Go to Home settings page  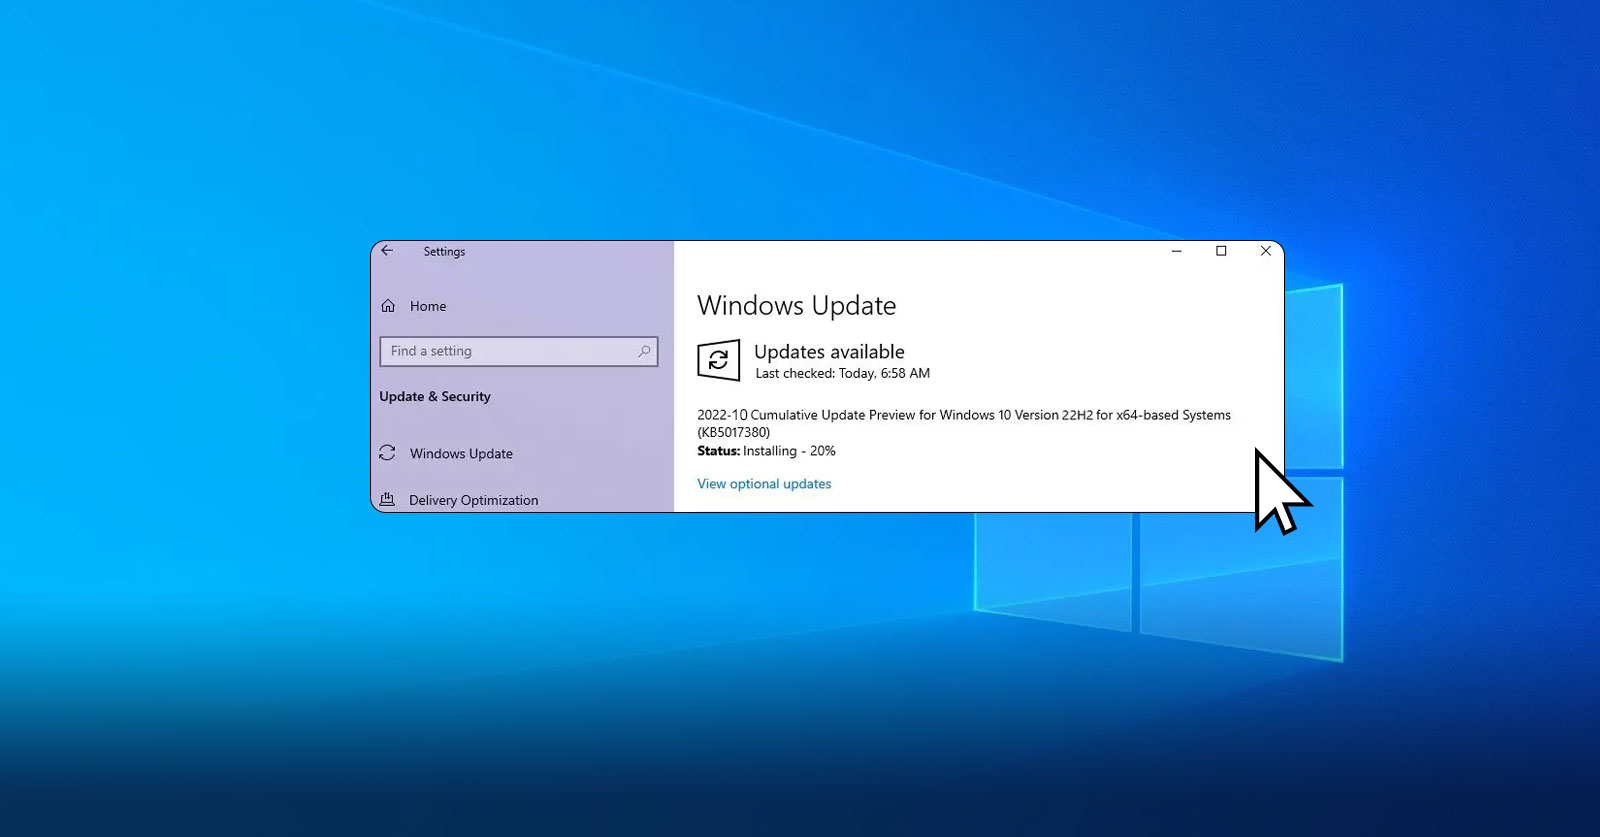(x=428, y=306)
